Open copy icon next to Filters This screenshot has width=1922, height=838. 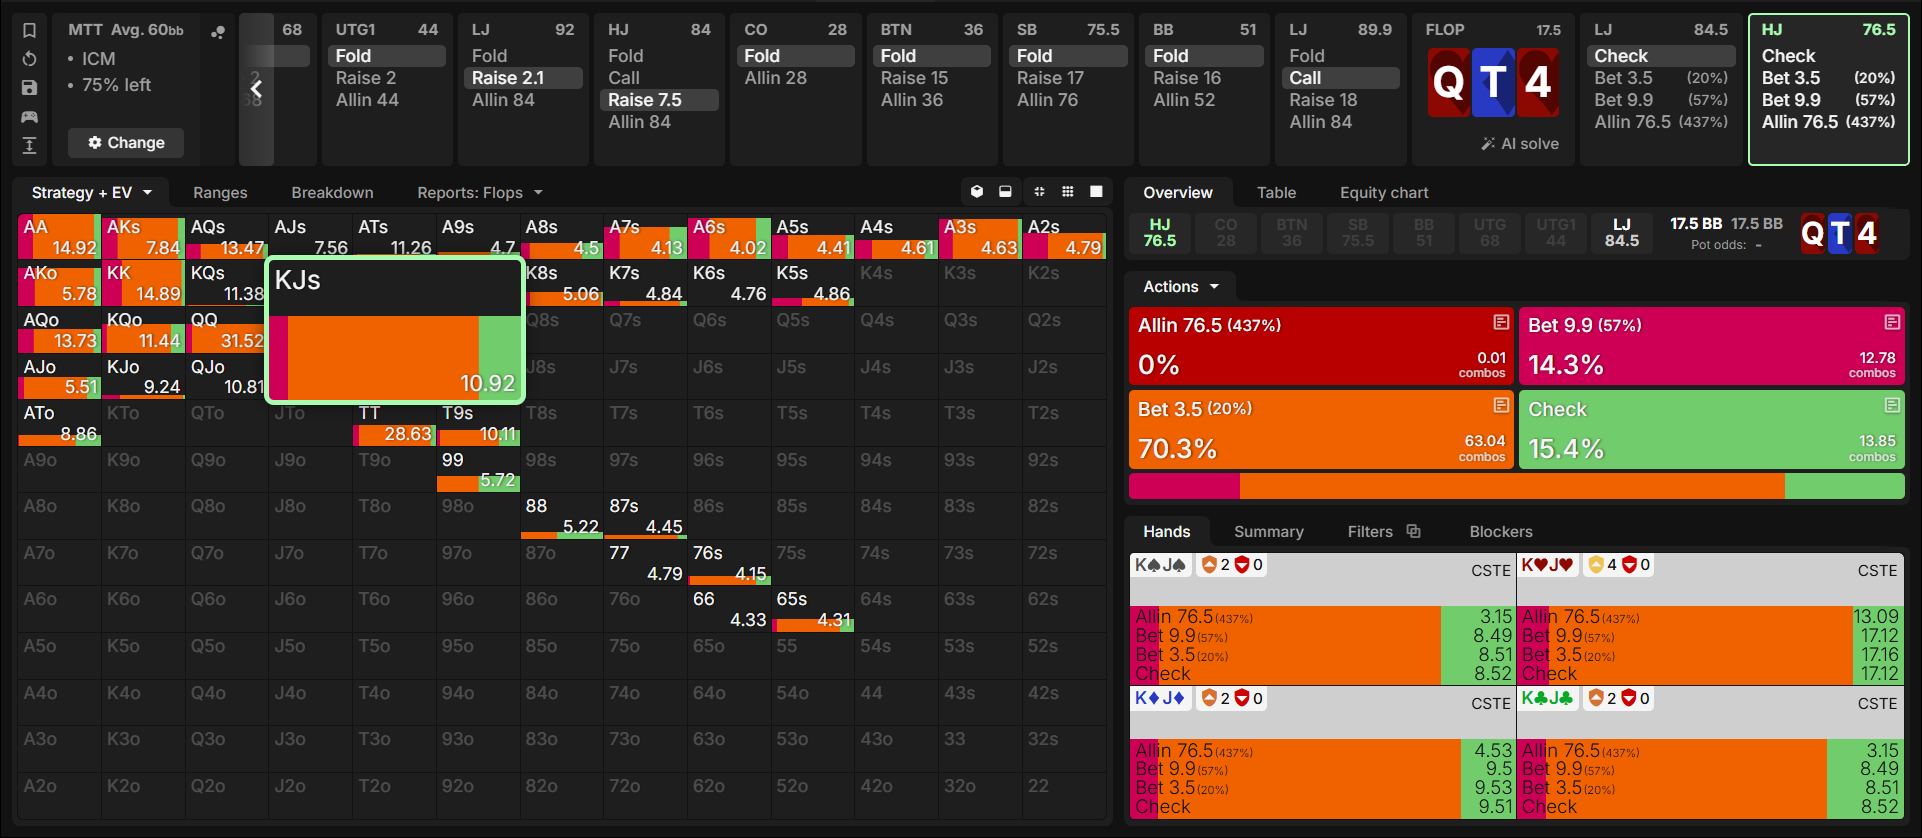(1413, 531)
